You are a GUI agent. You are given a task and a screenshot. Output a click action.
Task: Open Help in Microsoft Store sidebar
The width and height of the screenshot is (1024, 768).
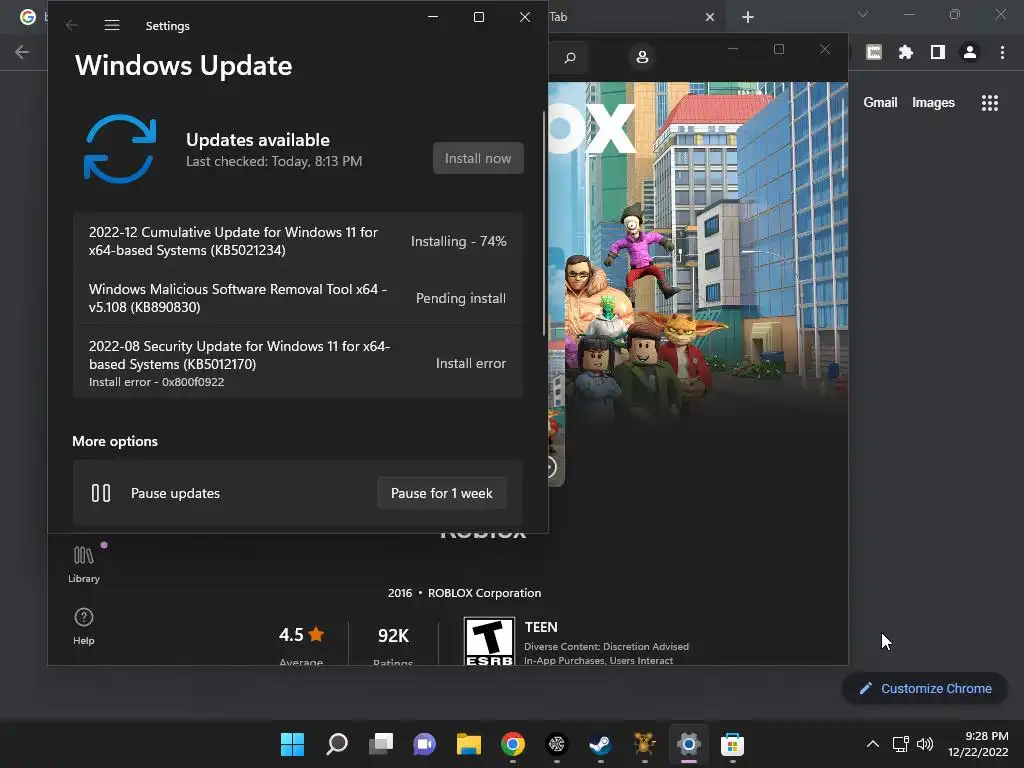84,626
